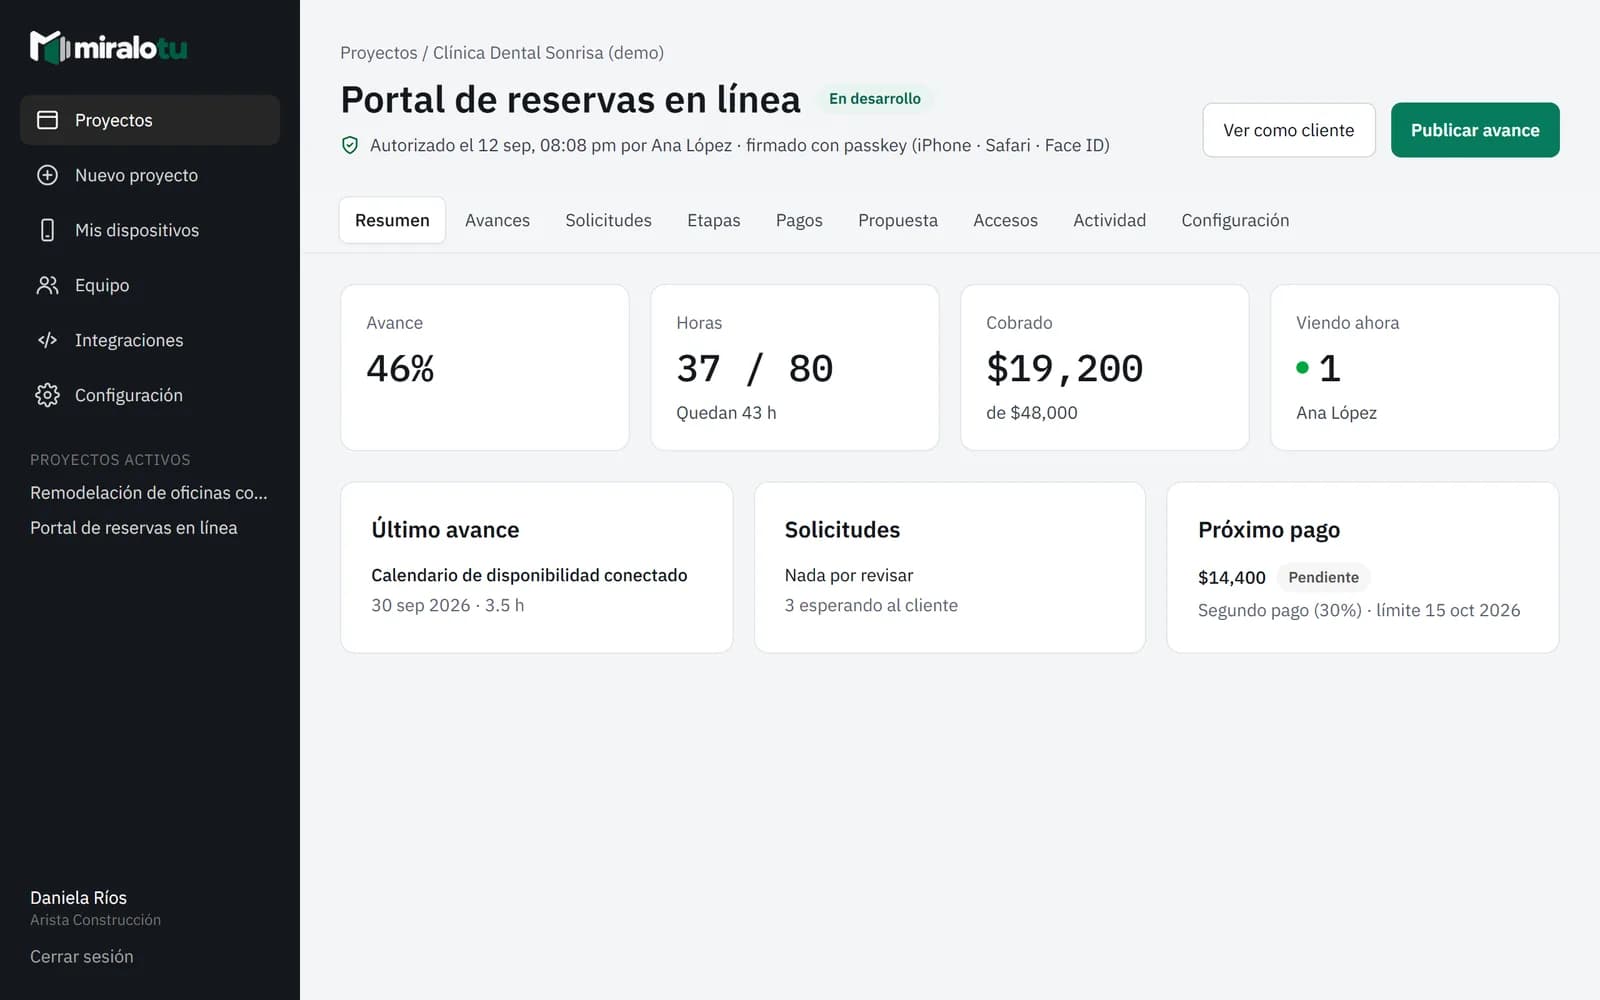Click the gear icon in the sidebar
The image size is (1600, 1000).
click(47, 395)
